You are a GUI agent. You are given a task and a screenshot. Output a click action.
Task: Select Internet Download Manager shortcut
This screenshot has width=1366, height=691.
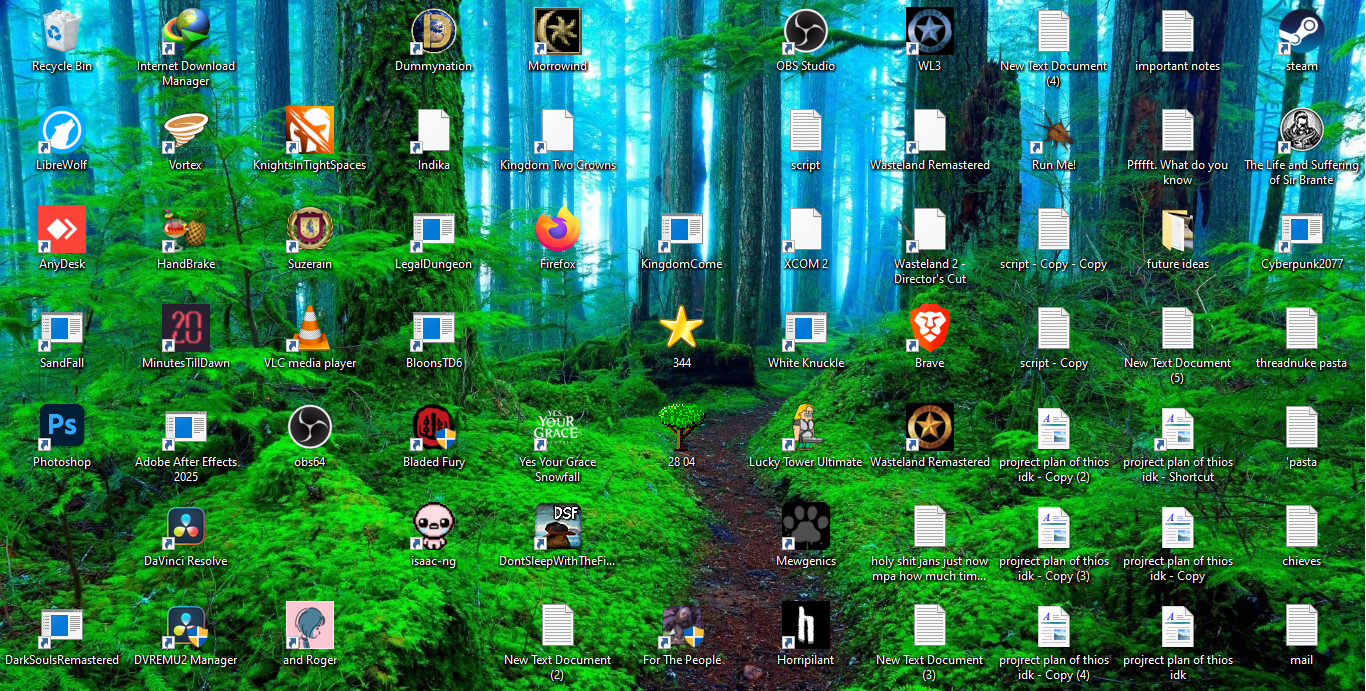pyautogui.click(x=186, y=31)
